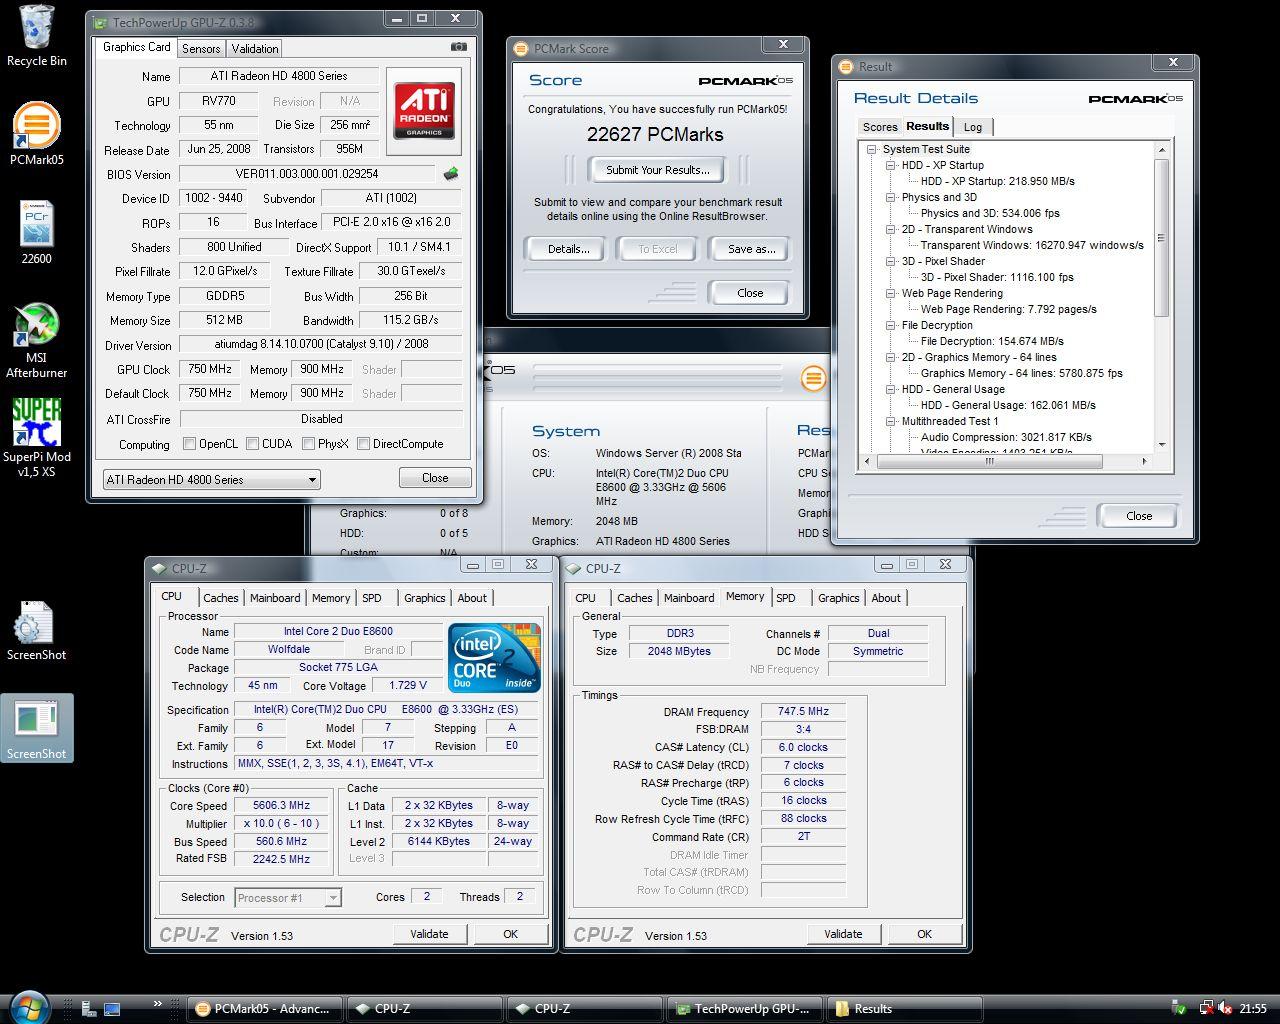Switch to the PCMark05 - Advanced taskbar button
This screenshot has height=1024, width=1280.
click(265, 1008)
